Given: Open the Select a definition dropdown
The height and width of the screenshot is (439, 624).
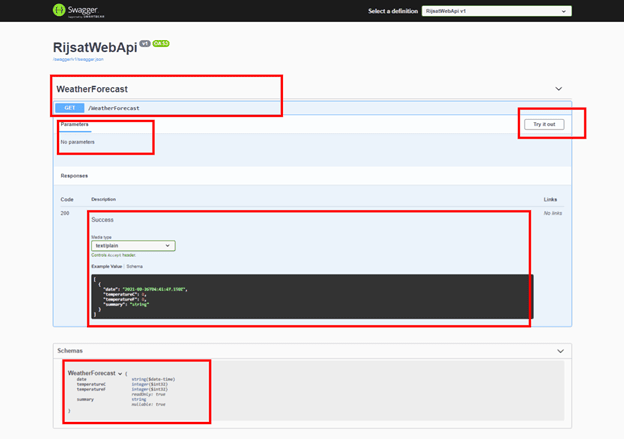Looking at the screenshot, I should point(496,11).
